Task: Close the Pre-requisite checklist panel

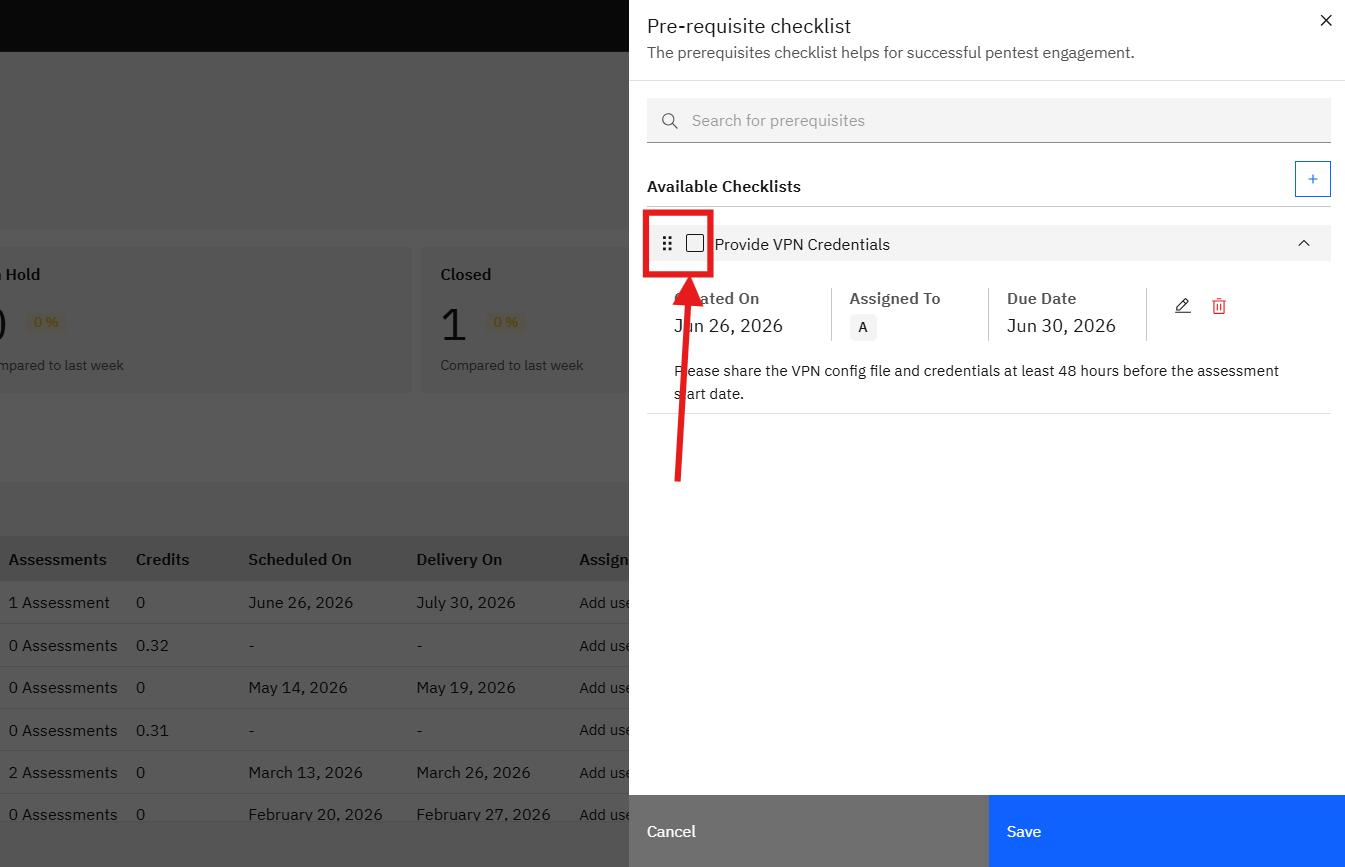Action: [x=1326, y=20]
